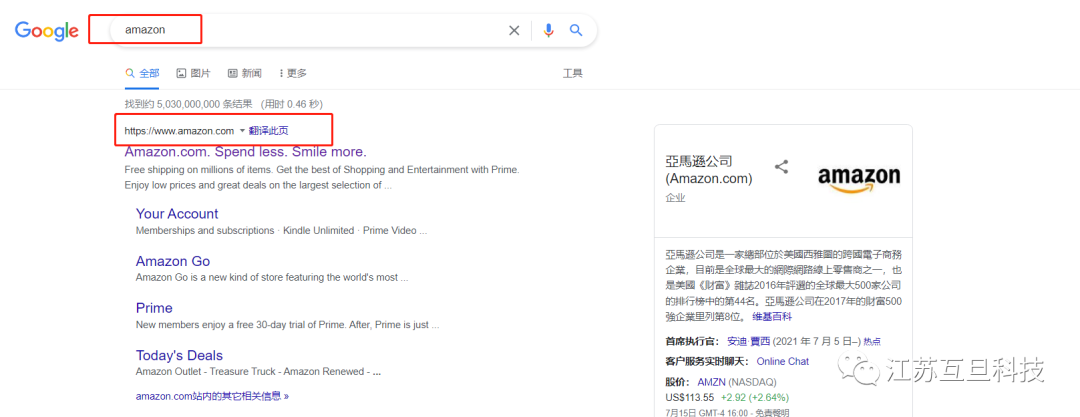Click the share icon in knowledge panel

pos(781,167)
